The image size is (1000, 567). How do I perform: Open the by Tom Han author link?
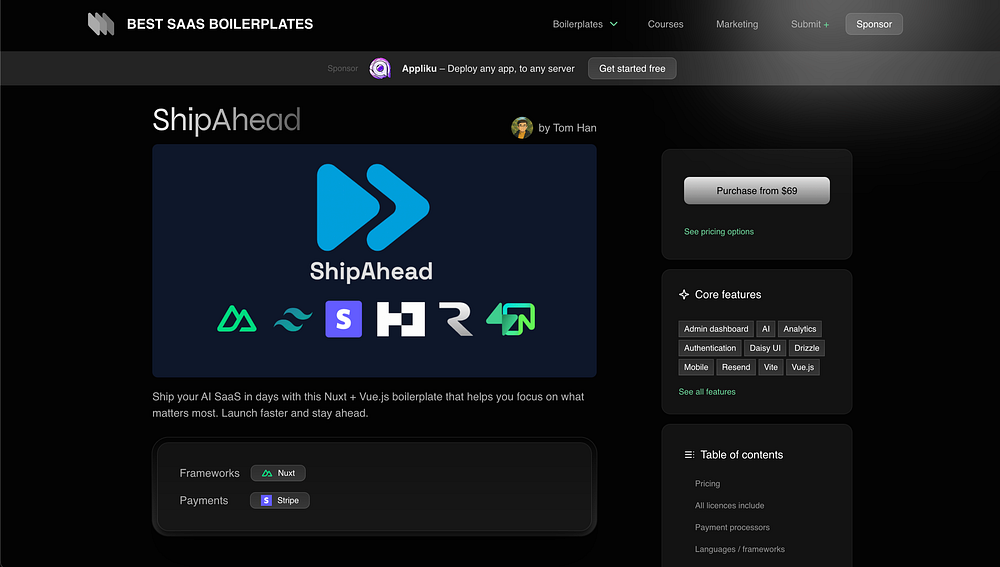[x=567, y=128]
